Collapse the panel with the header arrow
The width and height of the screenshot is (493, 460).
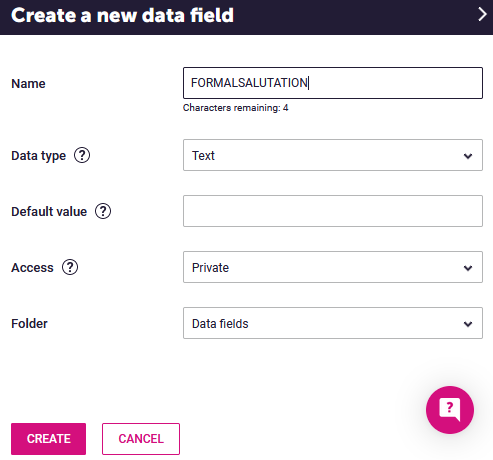[x=482, y=14]
